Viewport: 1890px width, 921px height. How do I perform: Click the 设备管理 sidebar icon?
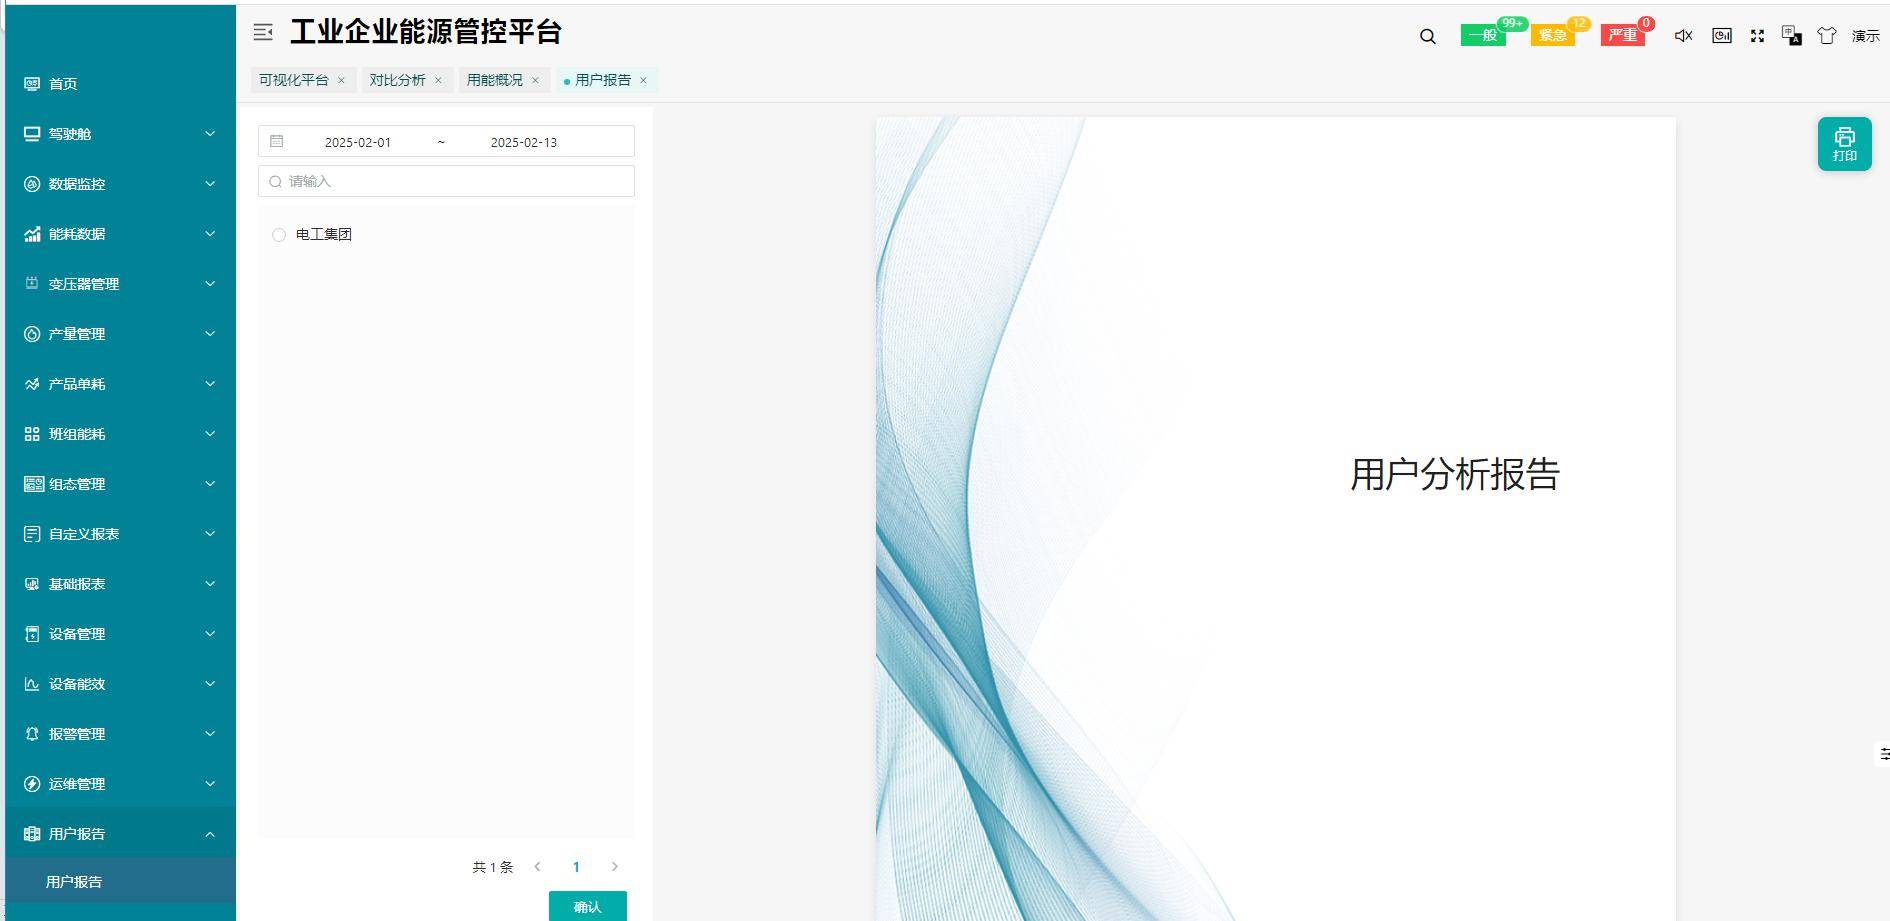coord(32,634)
